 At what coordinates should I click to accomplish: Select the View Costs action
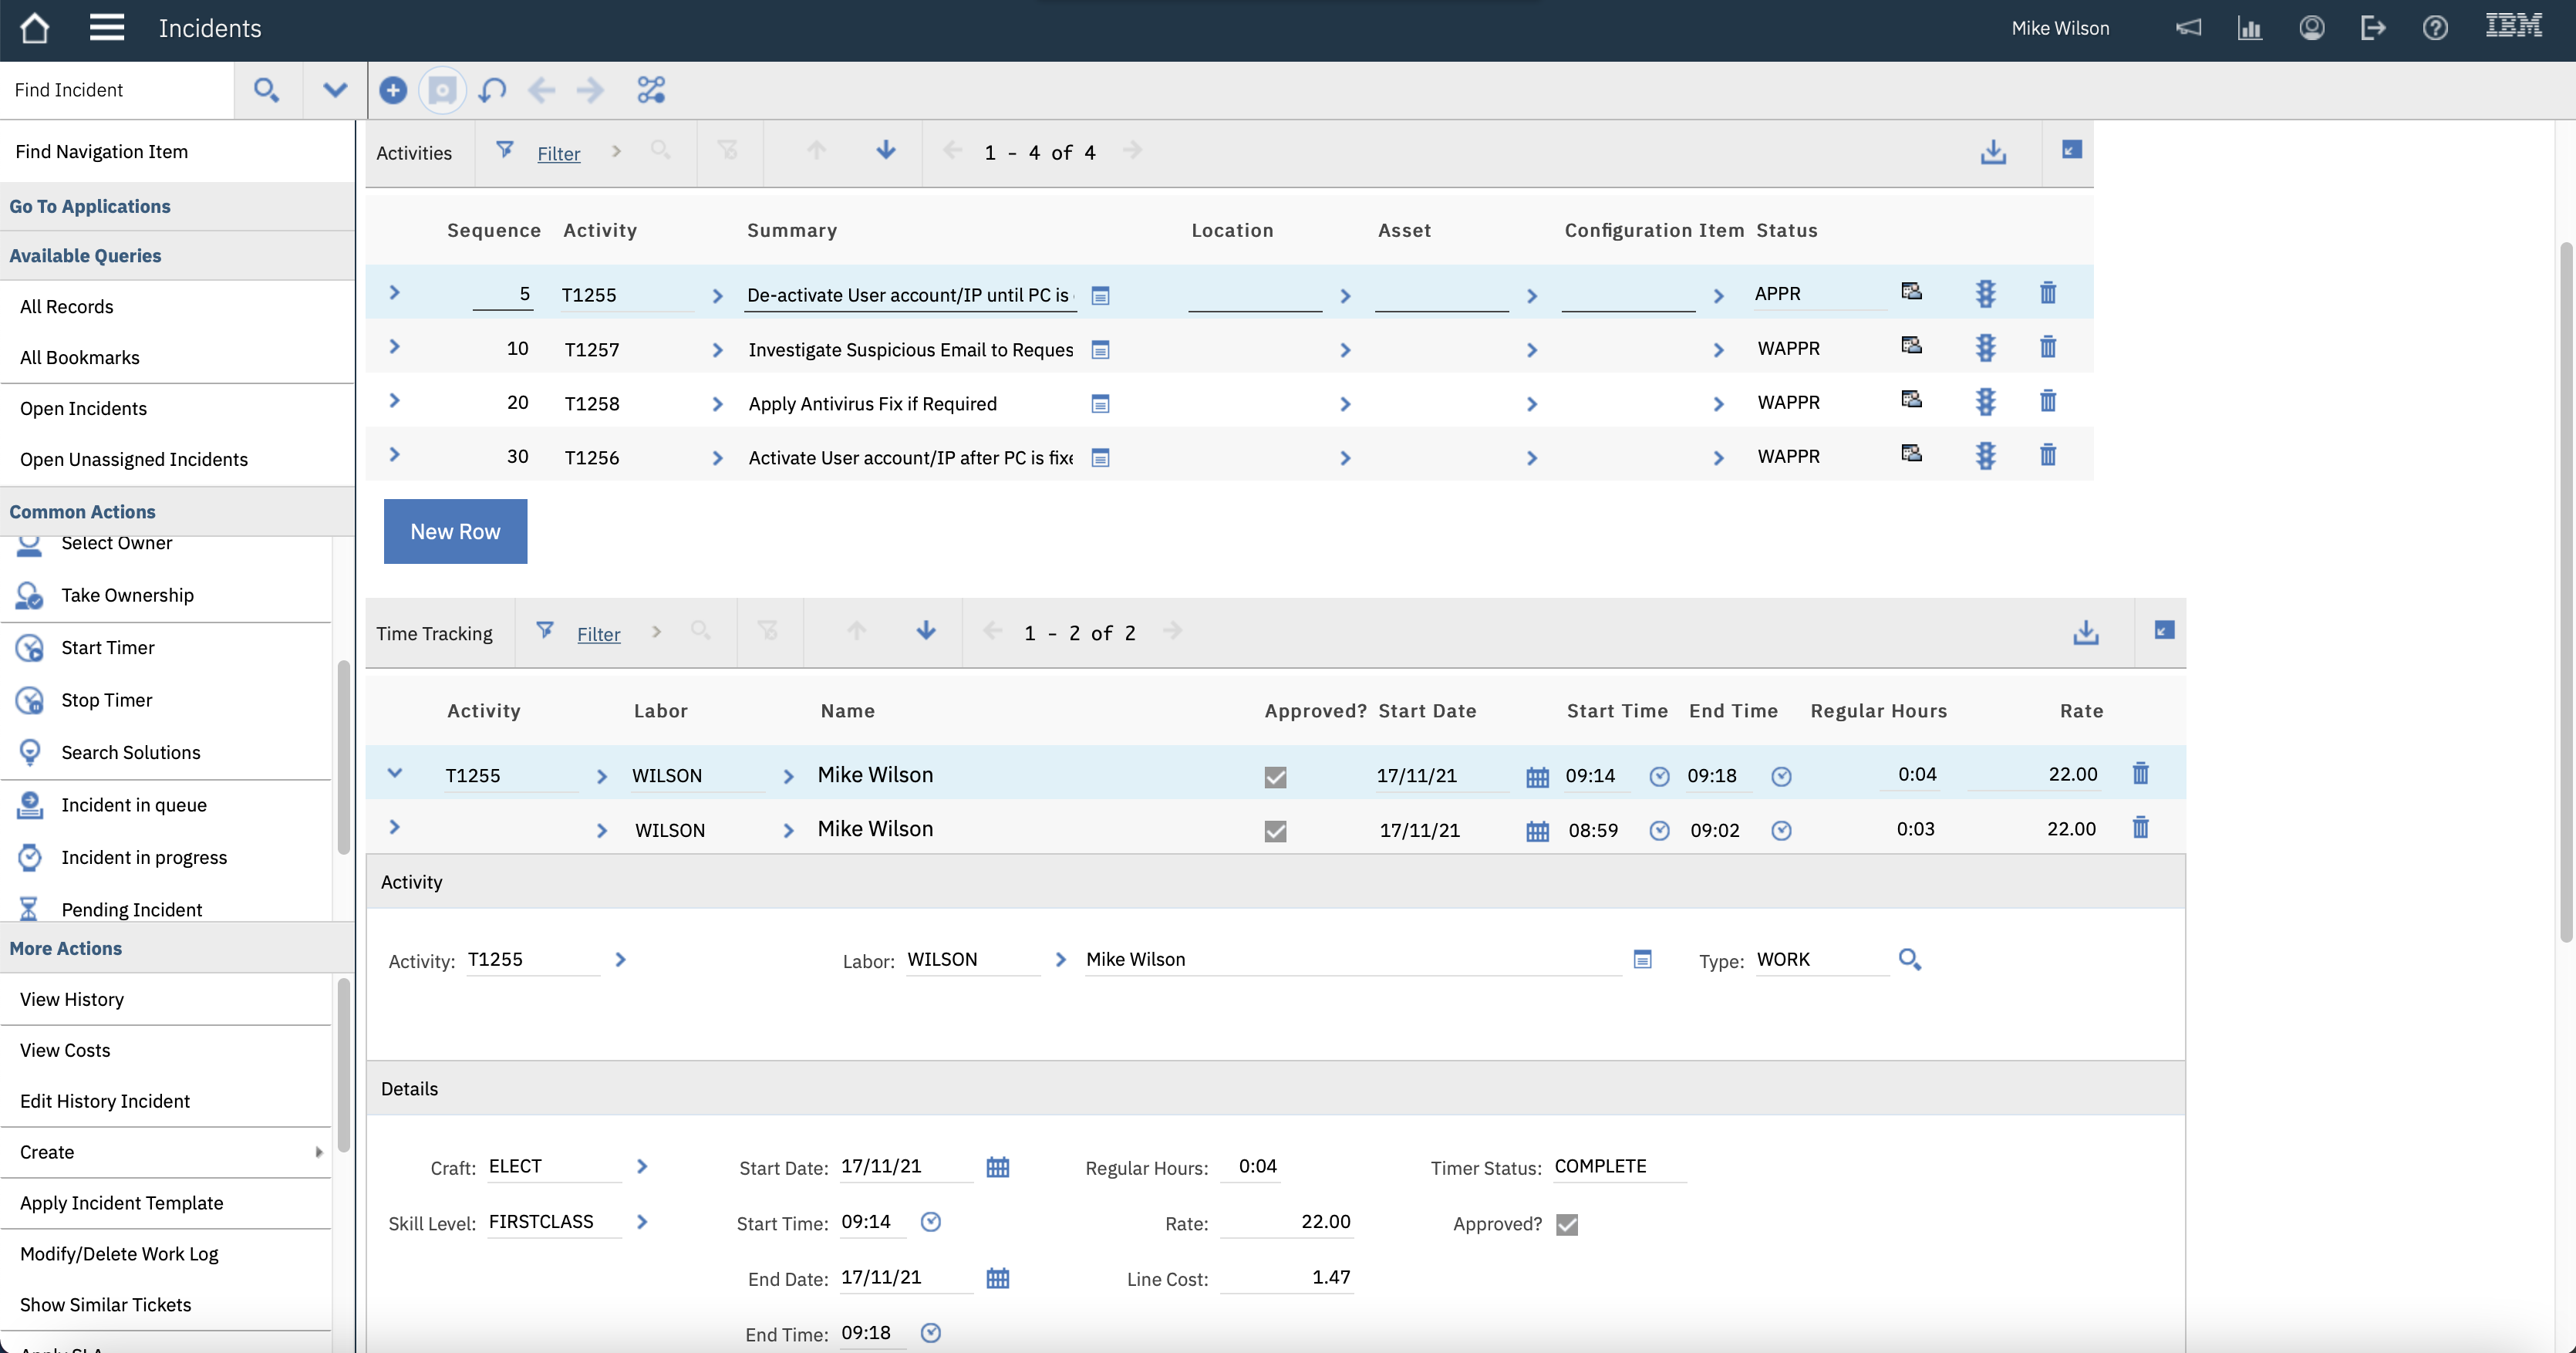(65, 1050)
